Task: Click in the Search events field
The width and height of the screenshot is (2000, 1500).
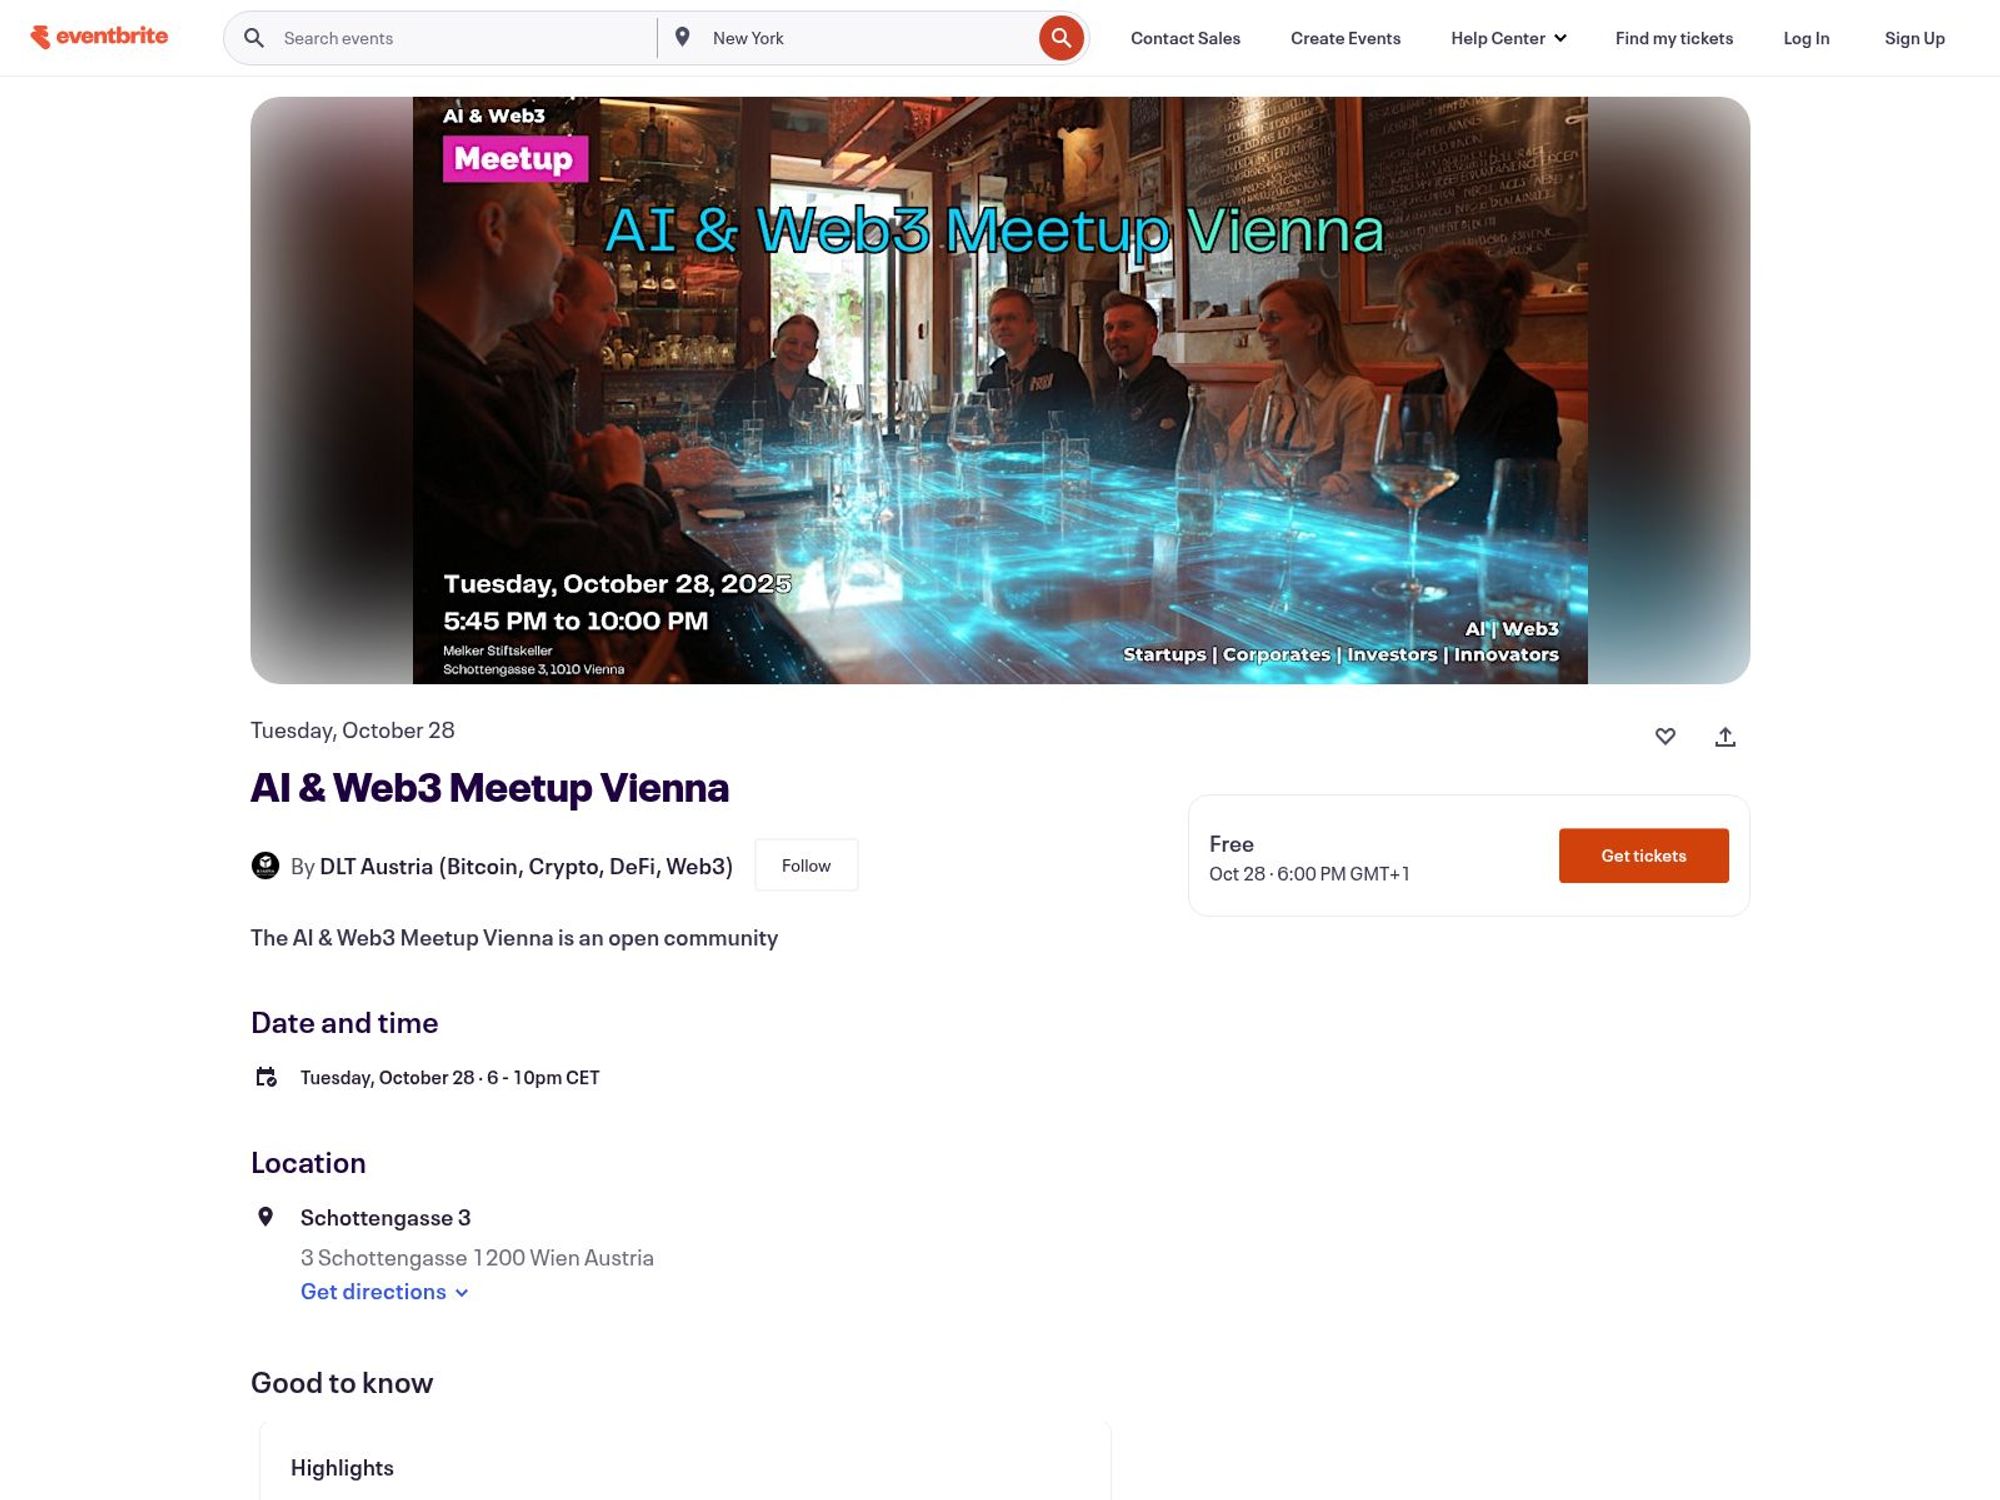Action: pos(460,38)
